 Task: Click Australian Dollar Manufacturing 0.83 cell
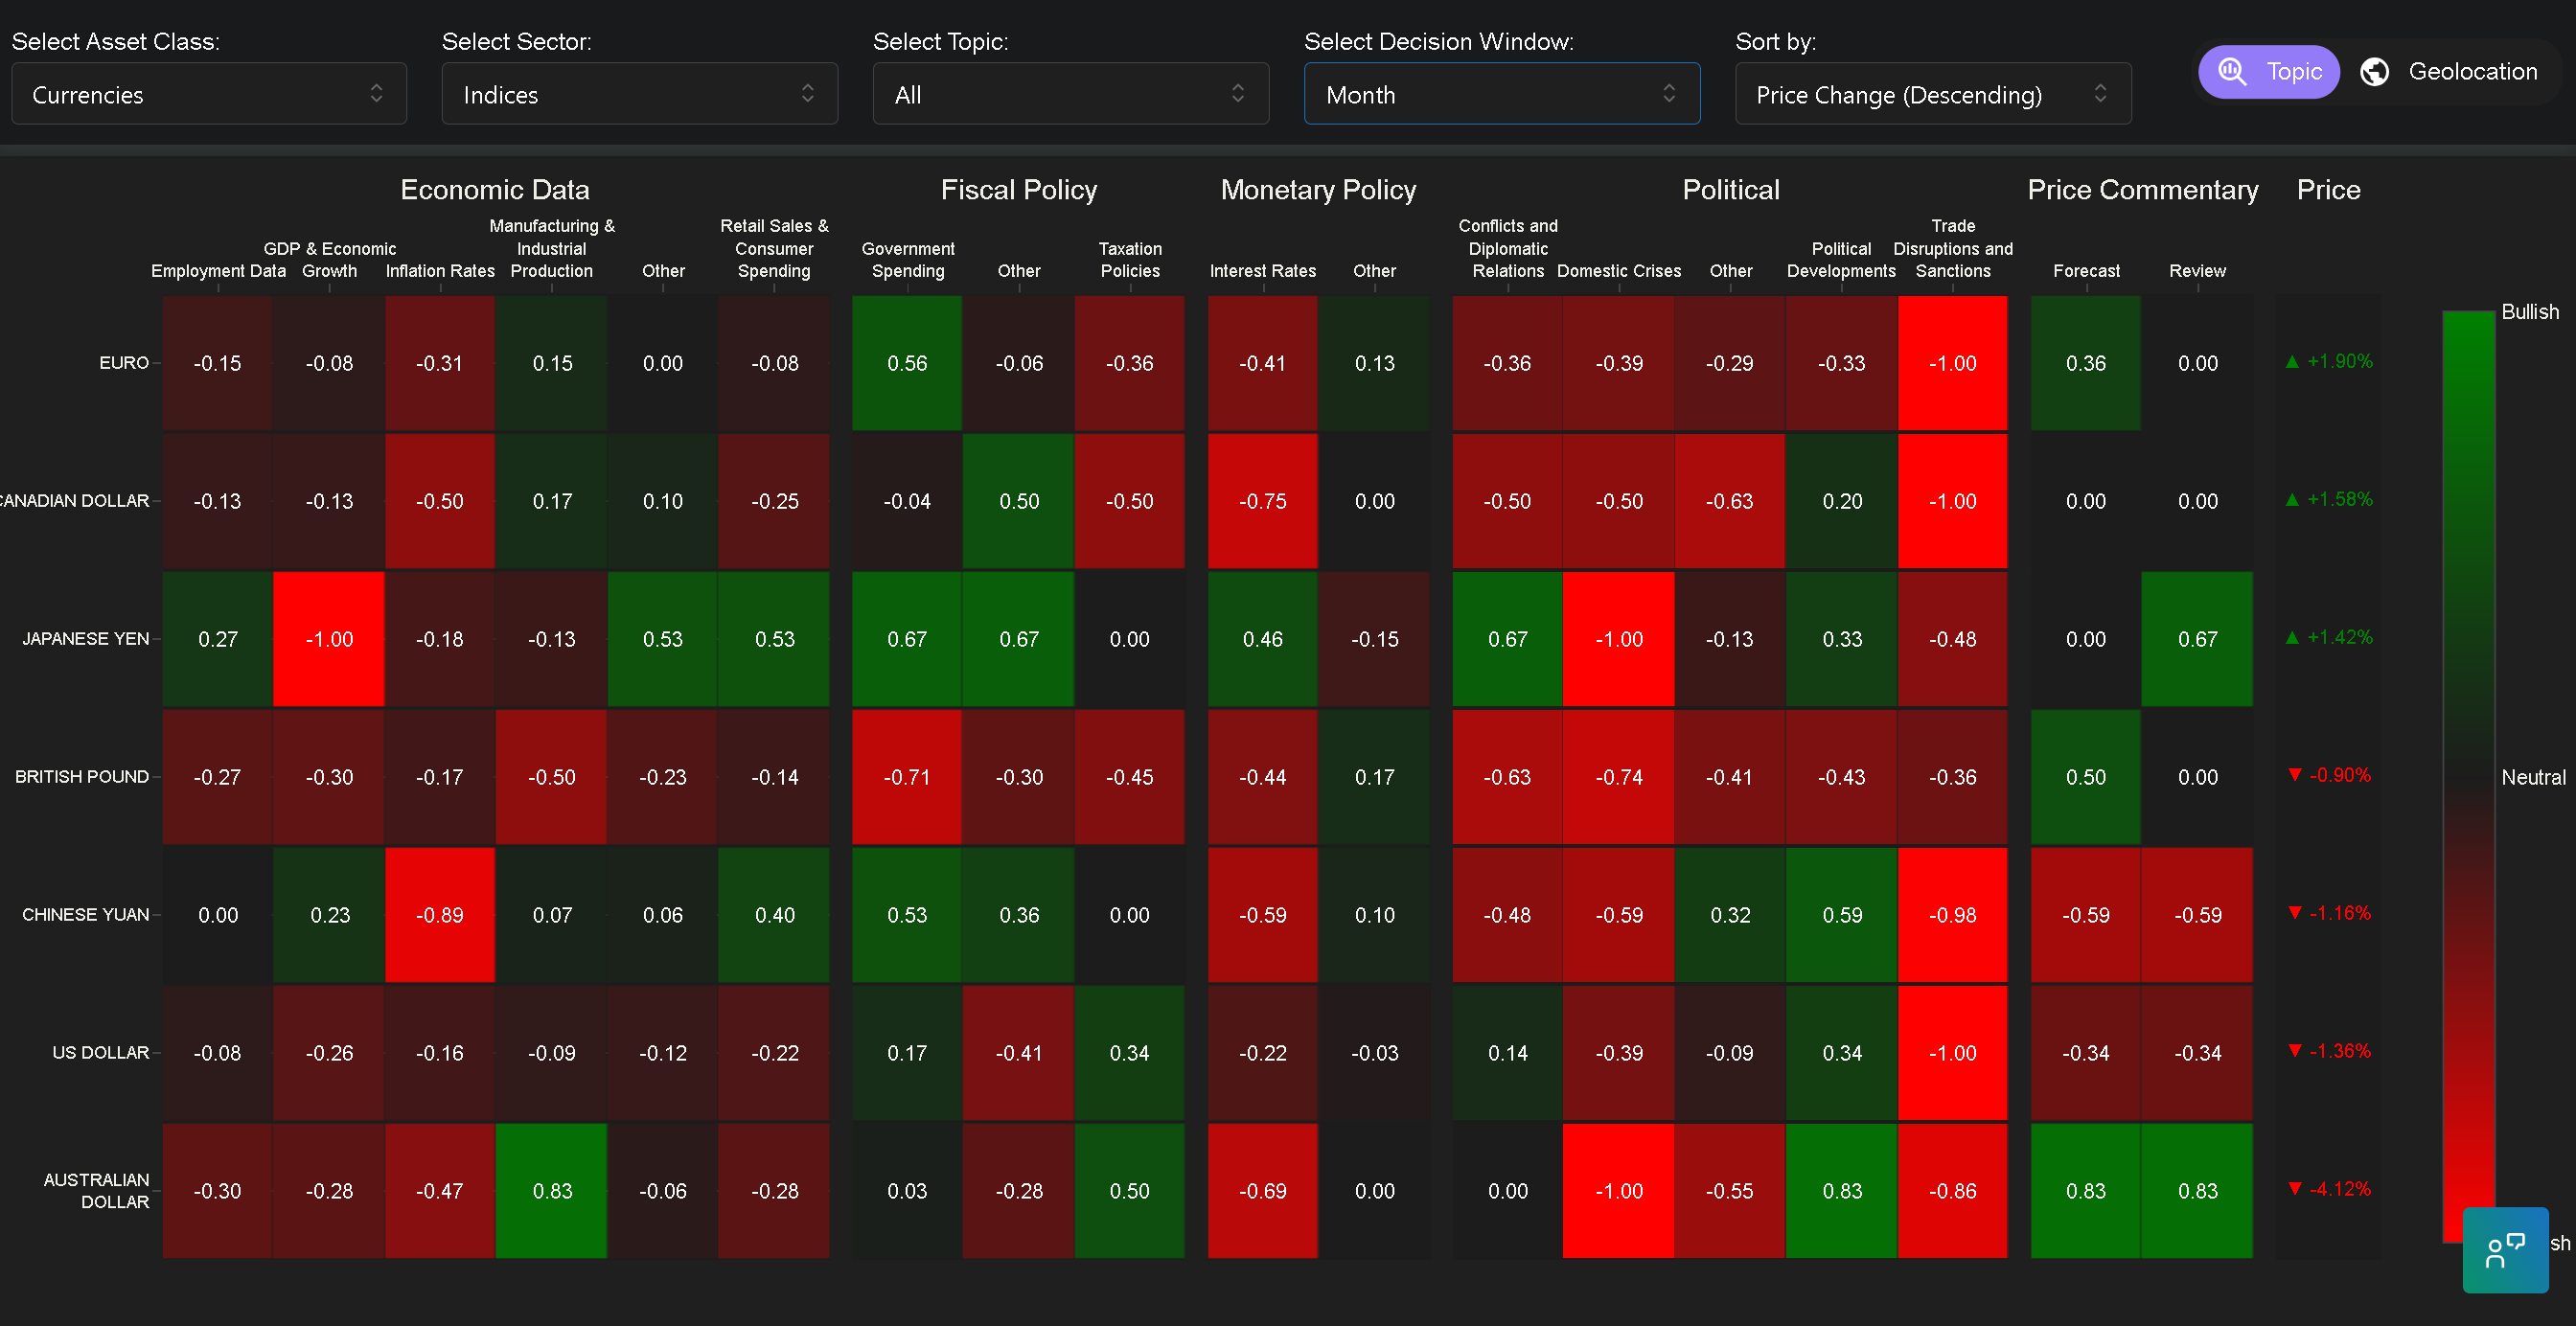[x=551, y=1191]
